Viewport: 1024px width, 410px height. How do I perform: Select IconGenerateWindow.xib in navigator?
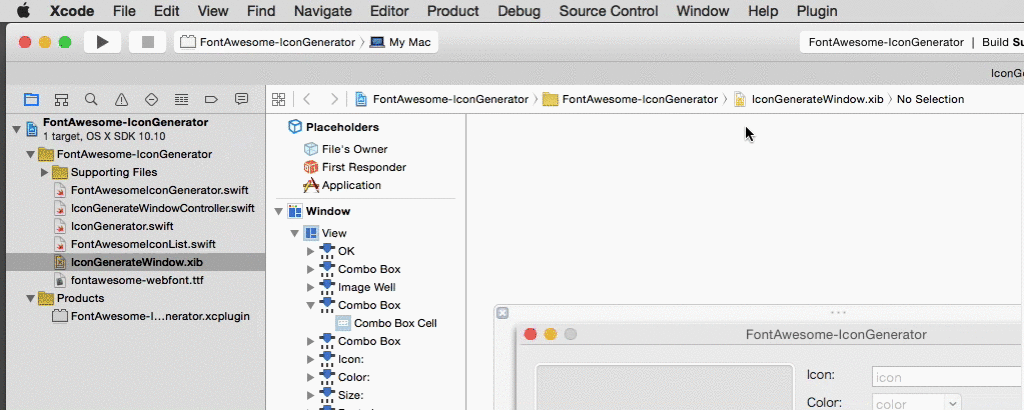(x=135, y=262)
